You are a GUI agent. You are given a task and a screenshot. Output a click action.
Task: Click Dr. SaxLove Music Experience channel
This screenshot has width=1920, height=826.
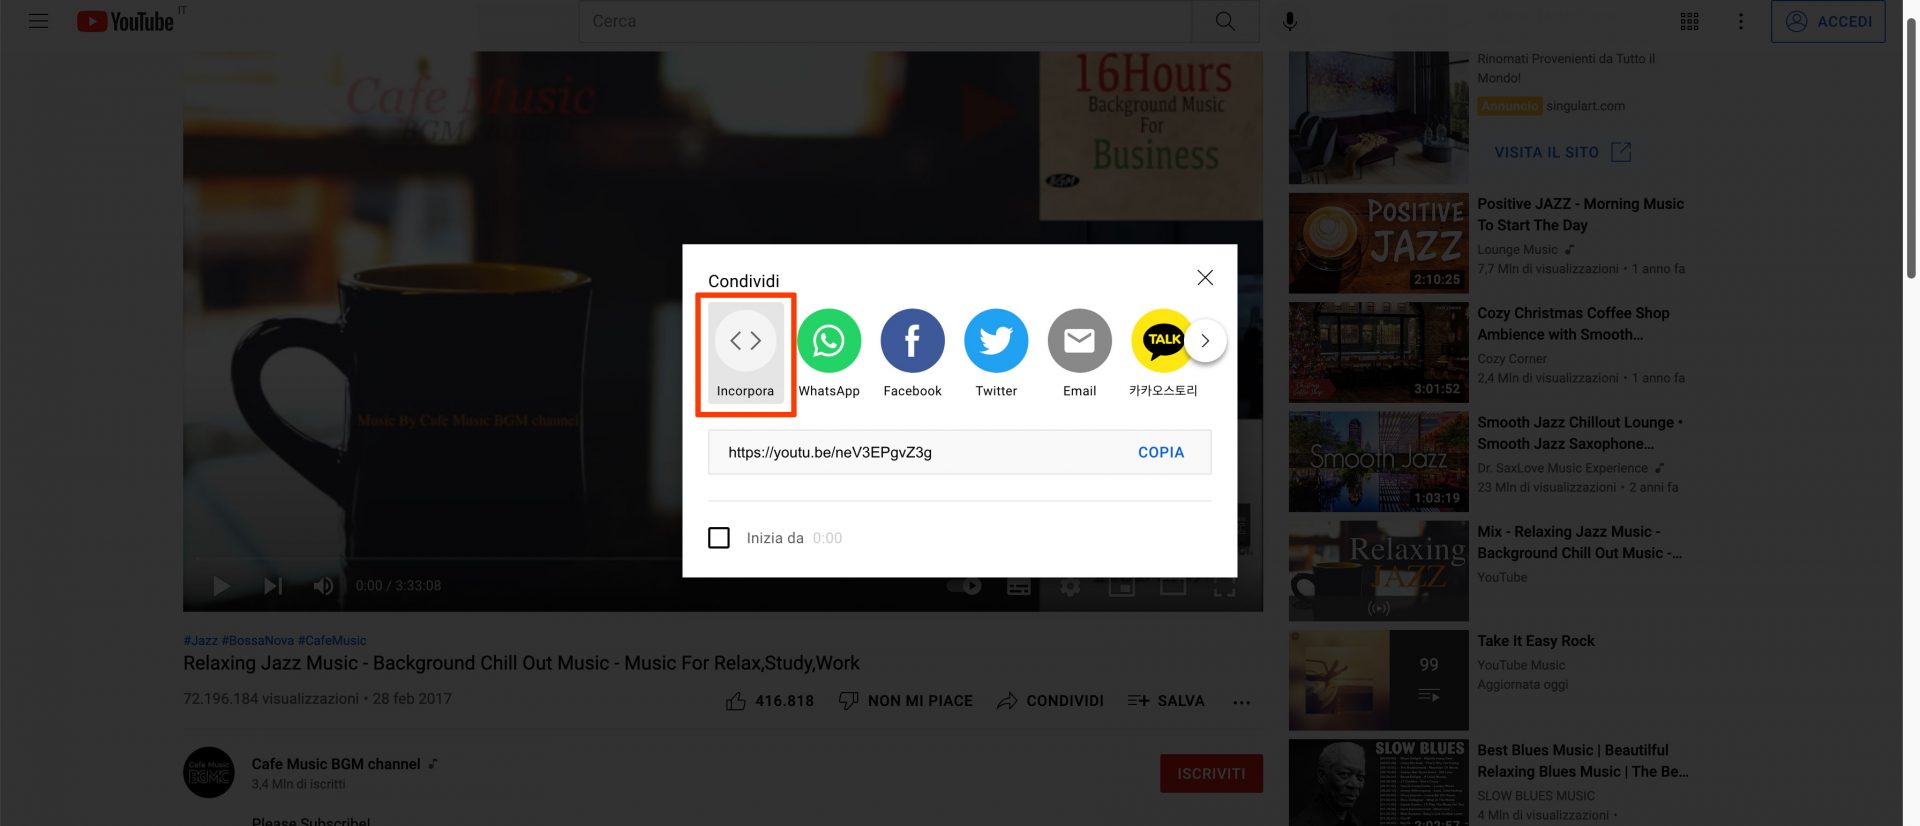(x=1562, y=468)
